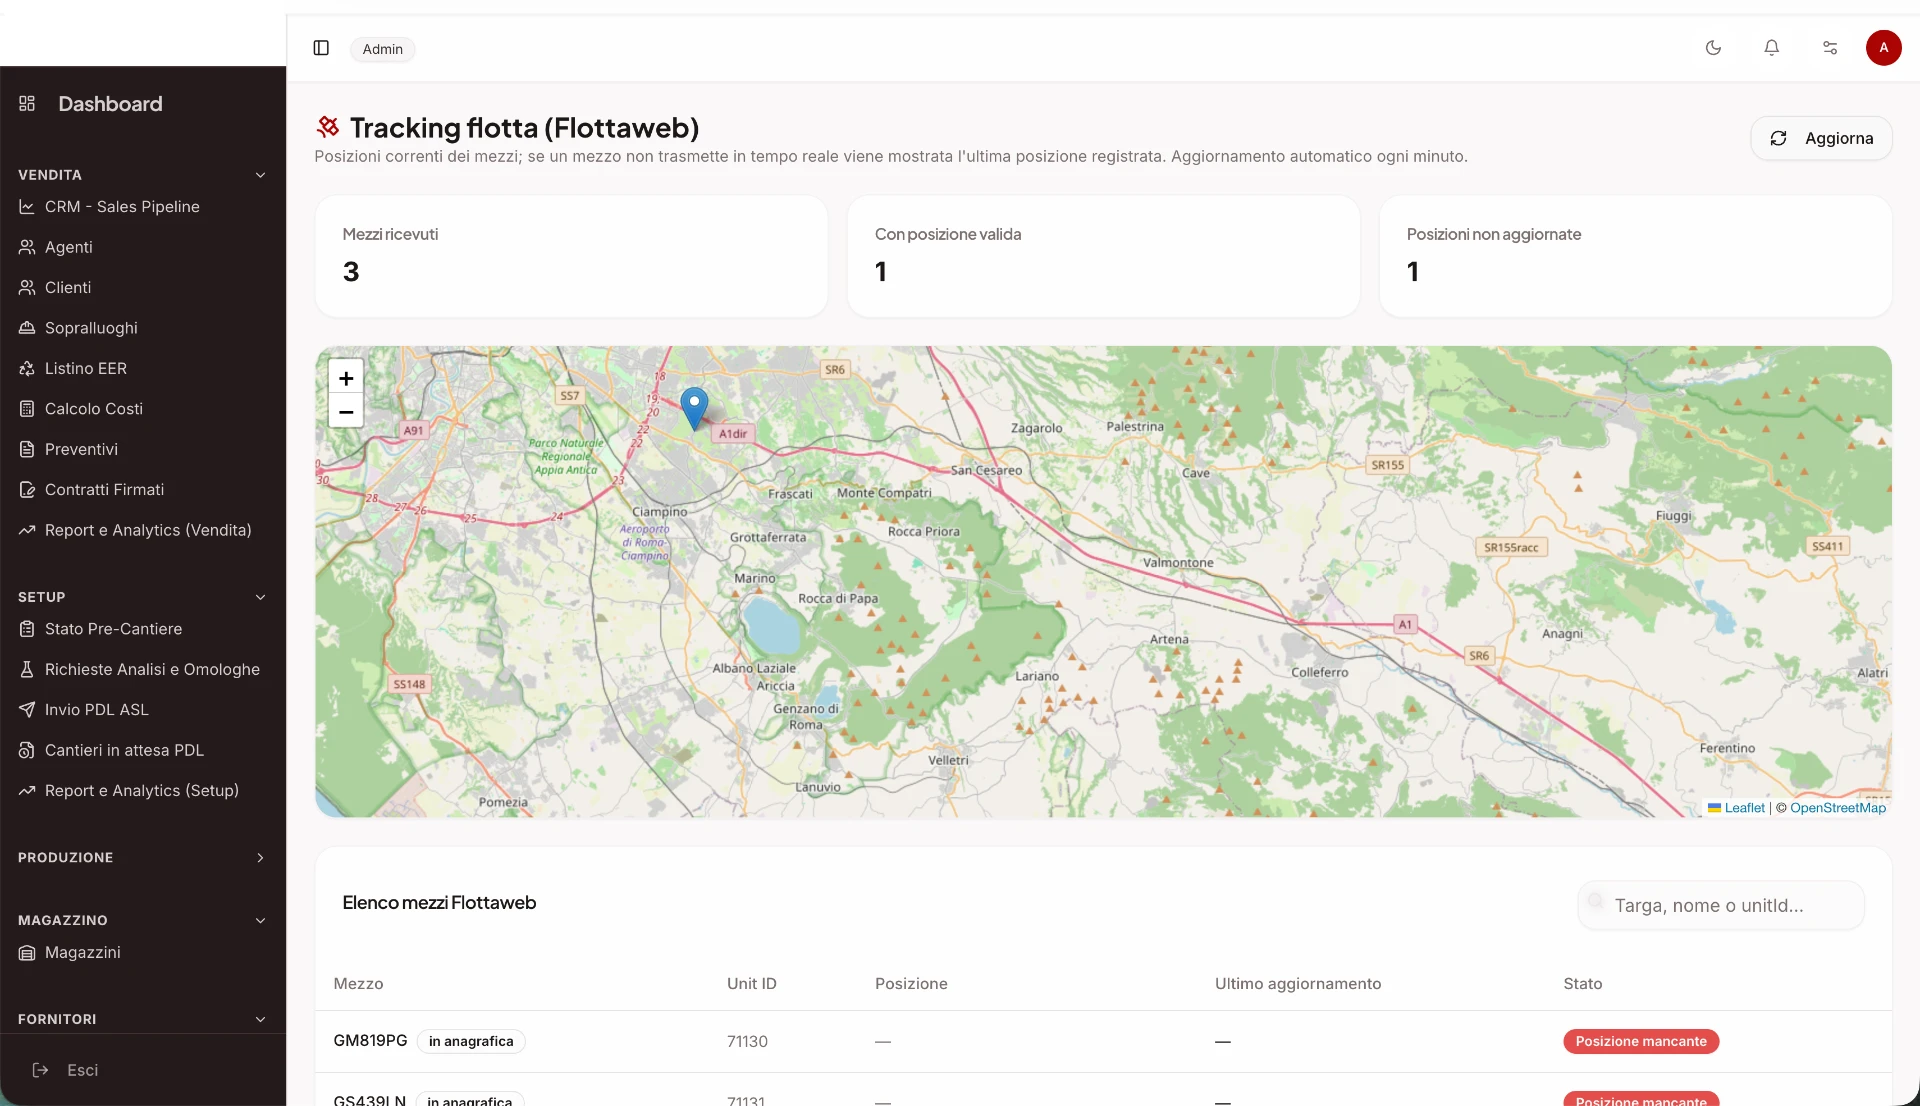
Task: Open notifications bell icon
Action: click(x=1771, y=48)
